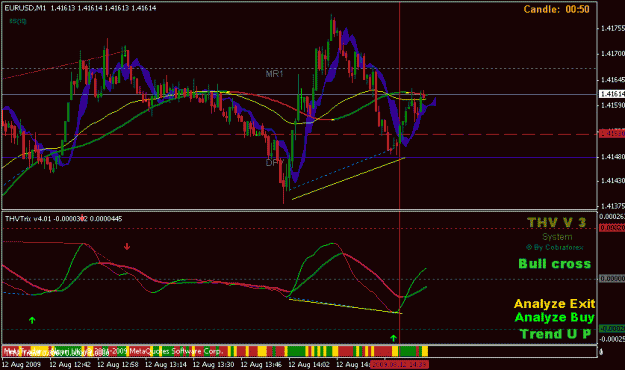The height and width of the screenshot is (370, 625).
Task: Click the System label under THV V 3
Action: point(557,237)
